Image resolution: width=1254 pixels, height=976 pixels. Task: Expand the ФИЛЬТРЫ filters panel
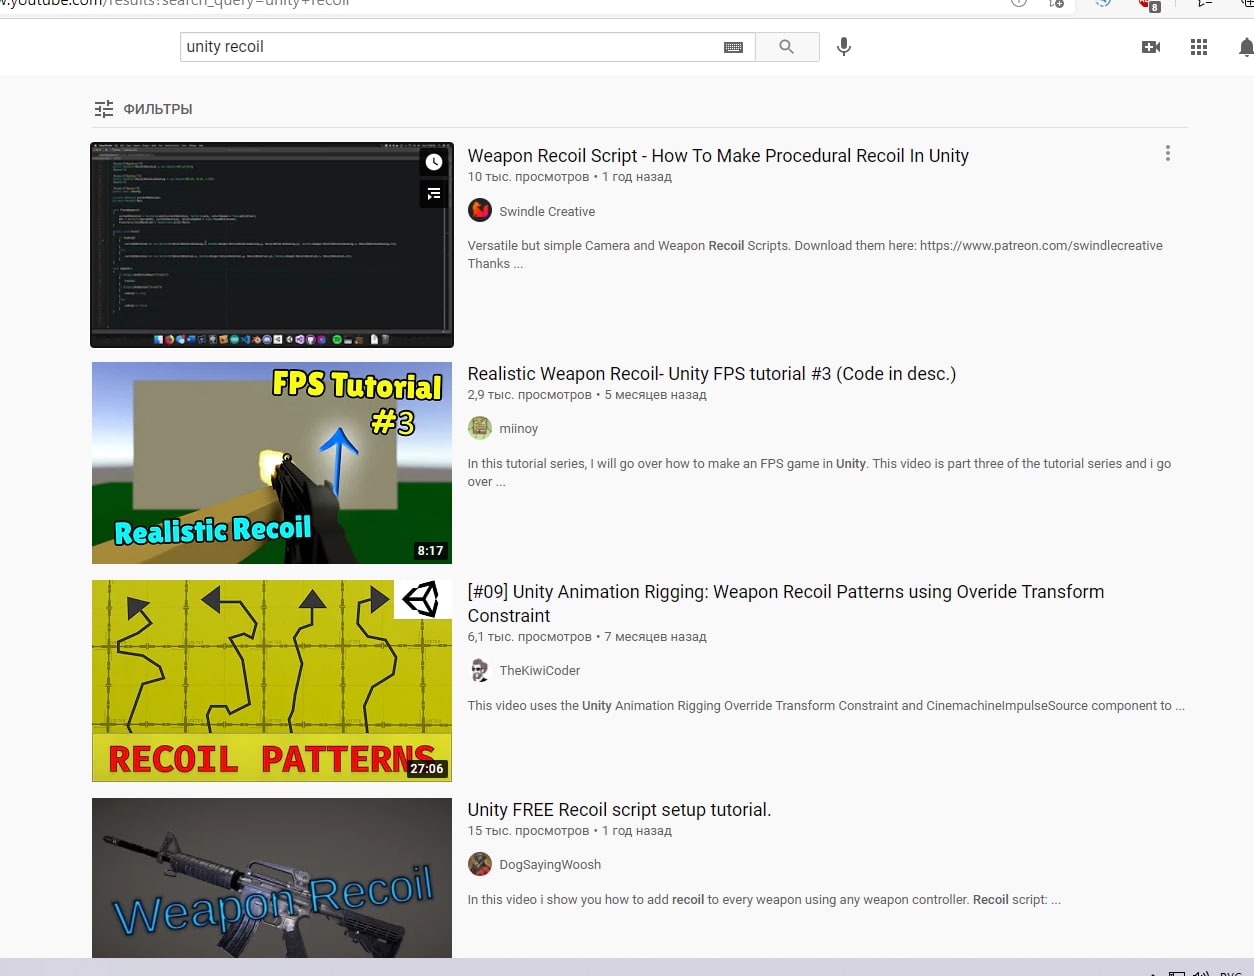click(x=143, y=109)
